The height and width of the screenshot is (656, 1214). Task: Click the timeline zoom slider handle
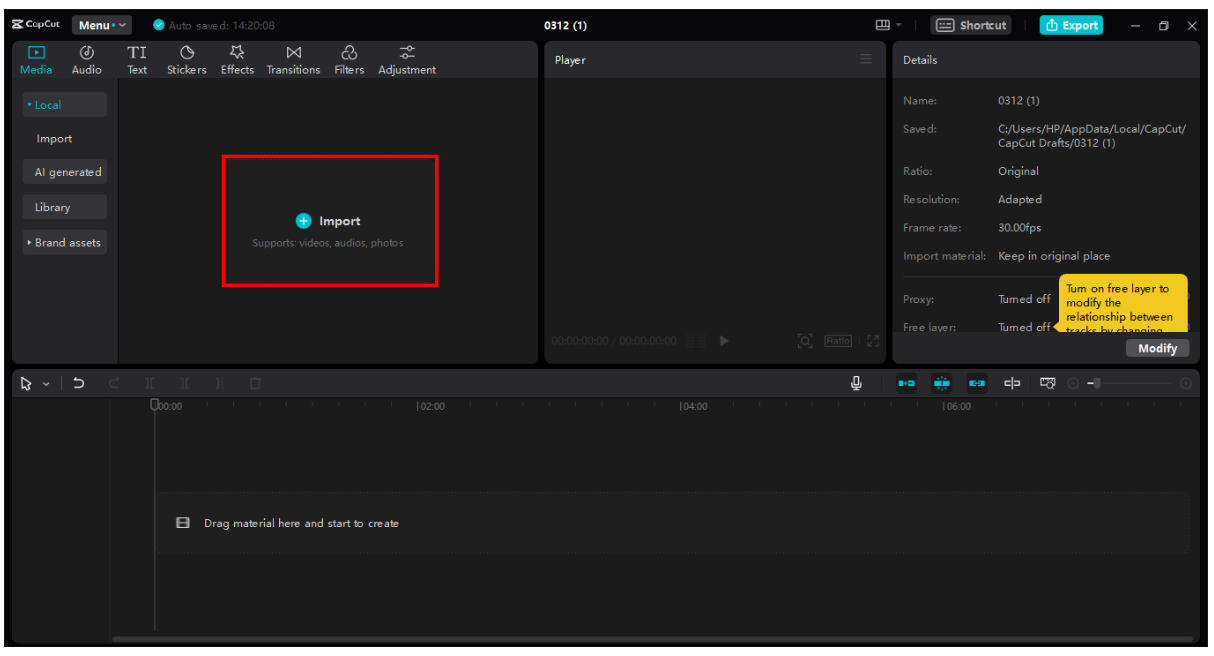pos(1097,383)
